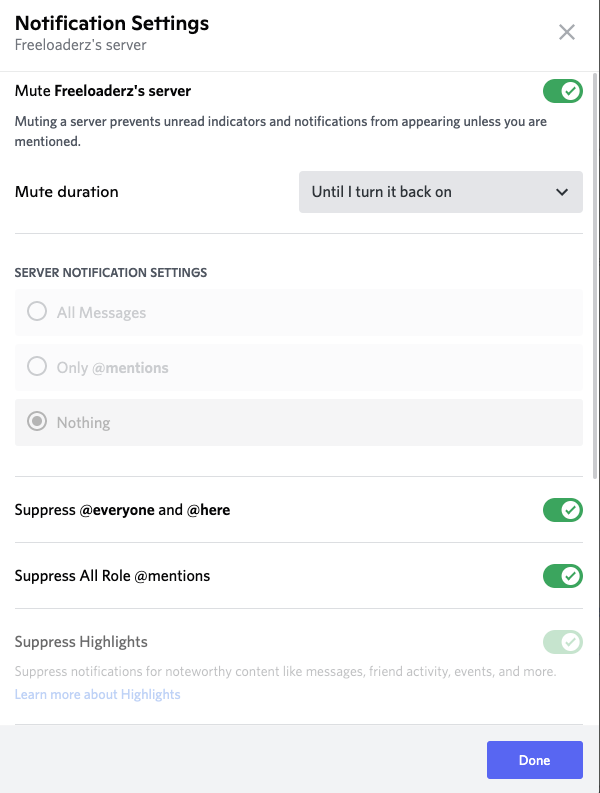Viewport: 600px width, 793px height.
Task: Select the Nothing radio option
Action: 37,422
